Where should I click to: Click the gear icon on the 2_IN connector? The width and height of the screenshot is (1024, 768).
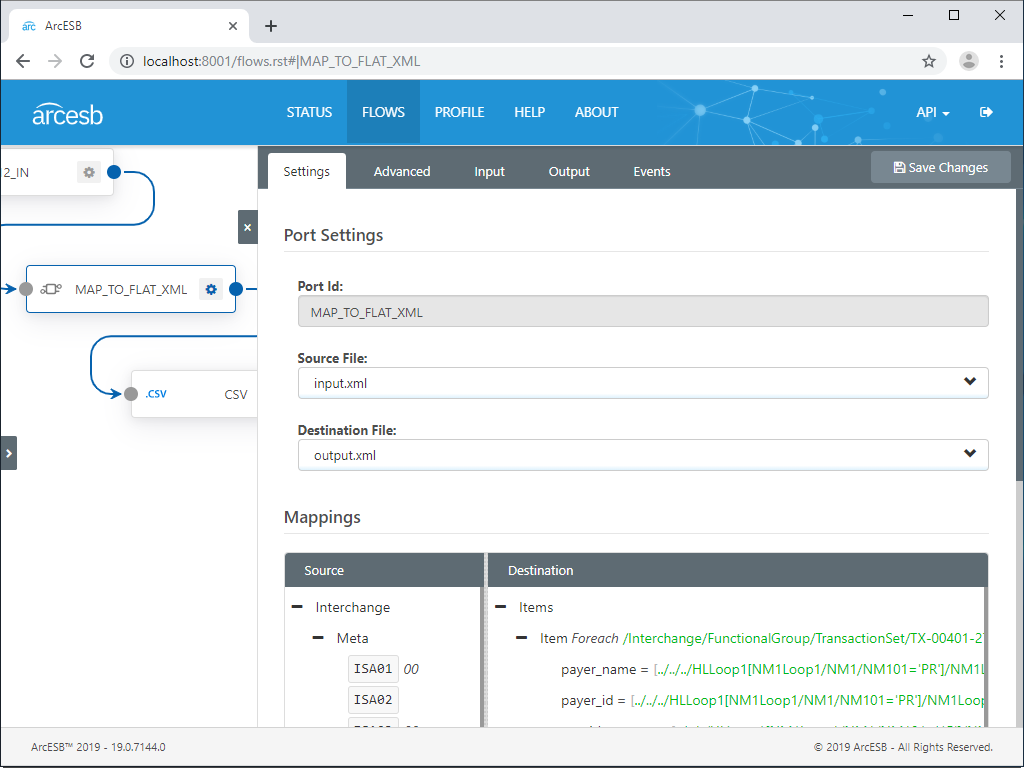point(89,171)
